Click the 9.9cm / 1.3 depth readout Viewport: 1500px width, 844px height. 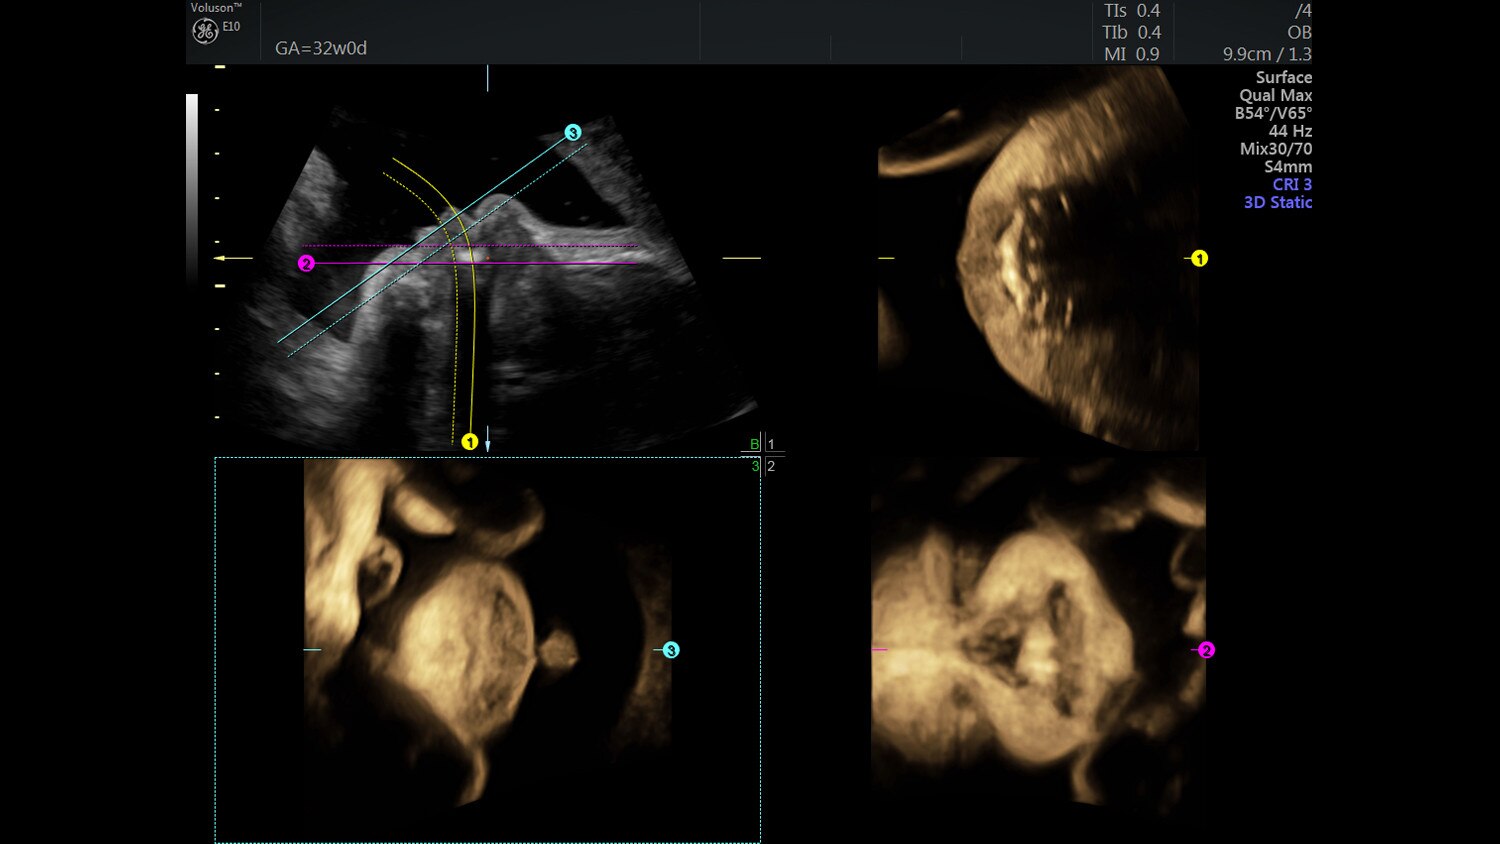click(x=1268, y=55)
